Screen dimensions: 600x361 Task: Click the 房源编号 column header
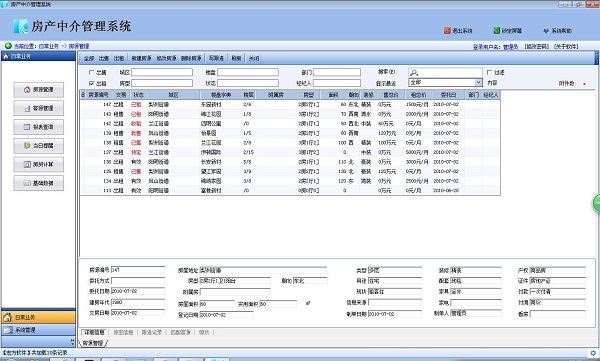point(99,95)
